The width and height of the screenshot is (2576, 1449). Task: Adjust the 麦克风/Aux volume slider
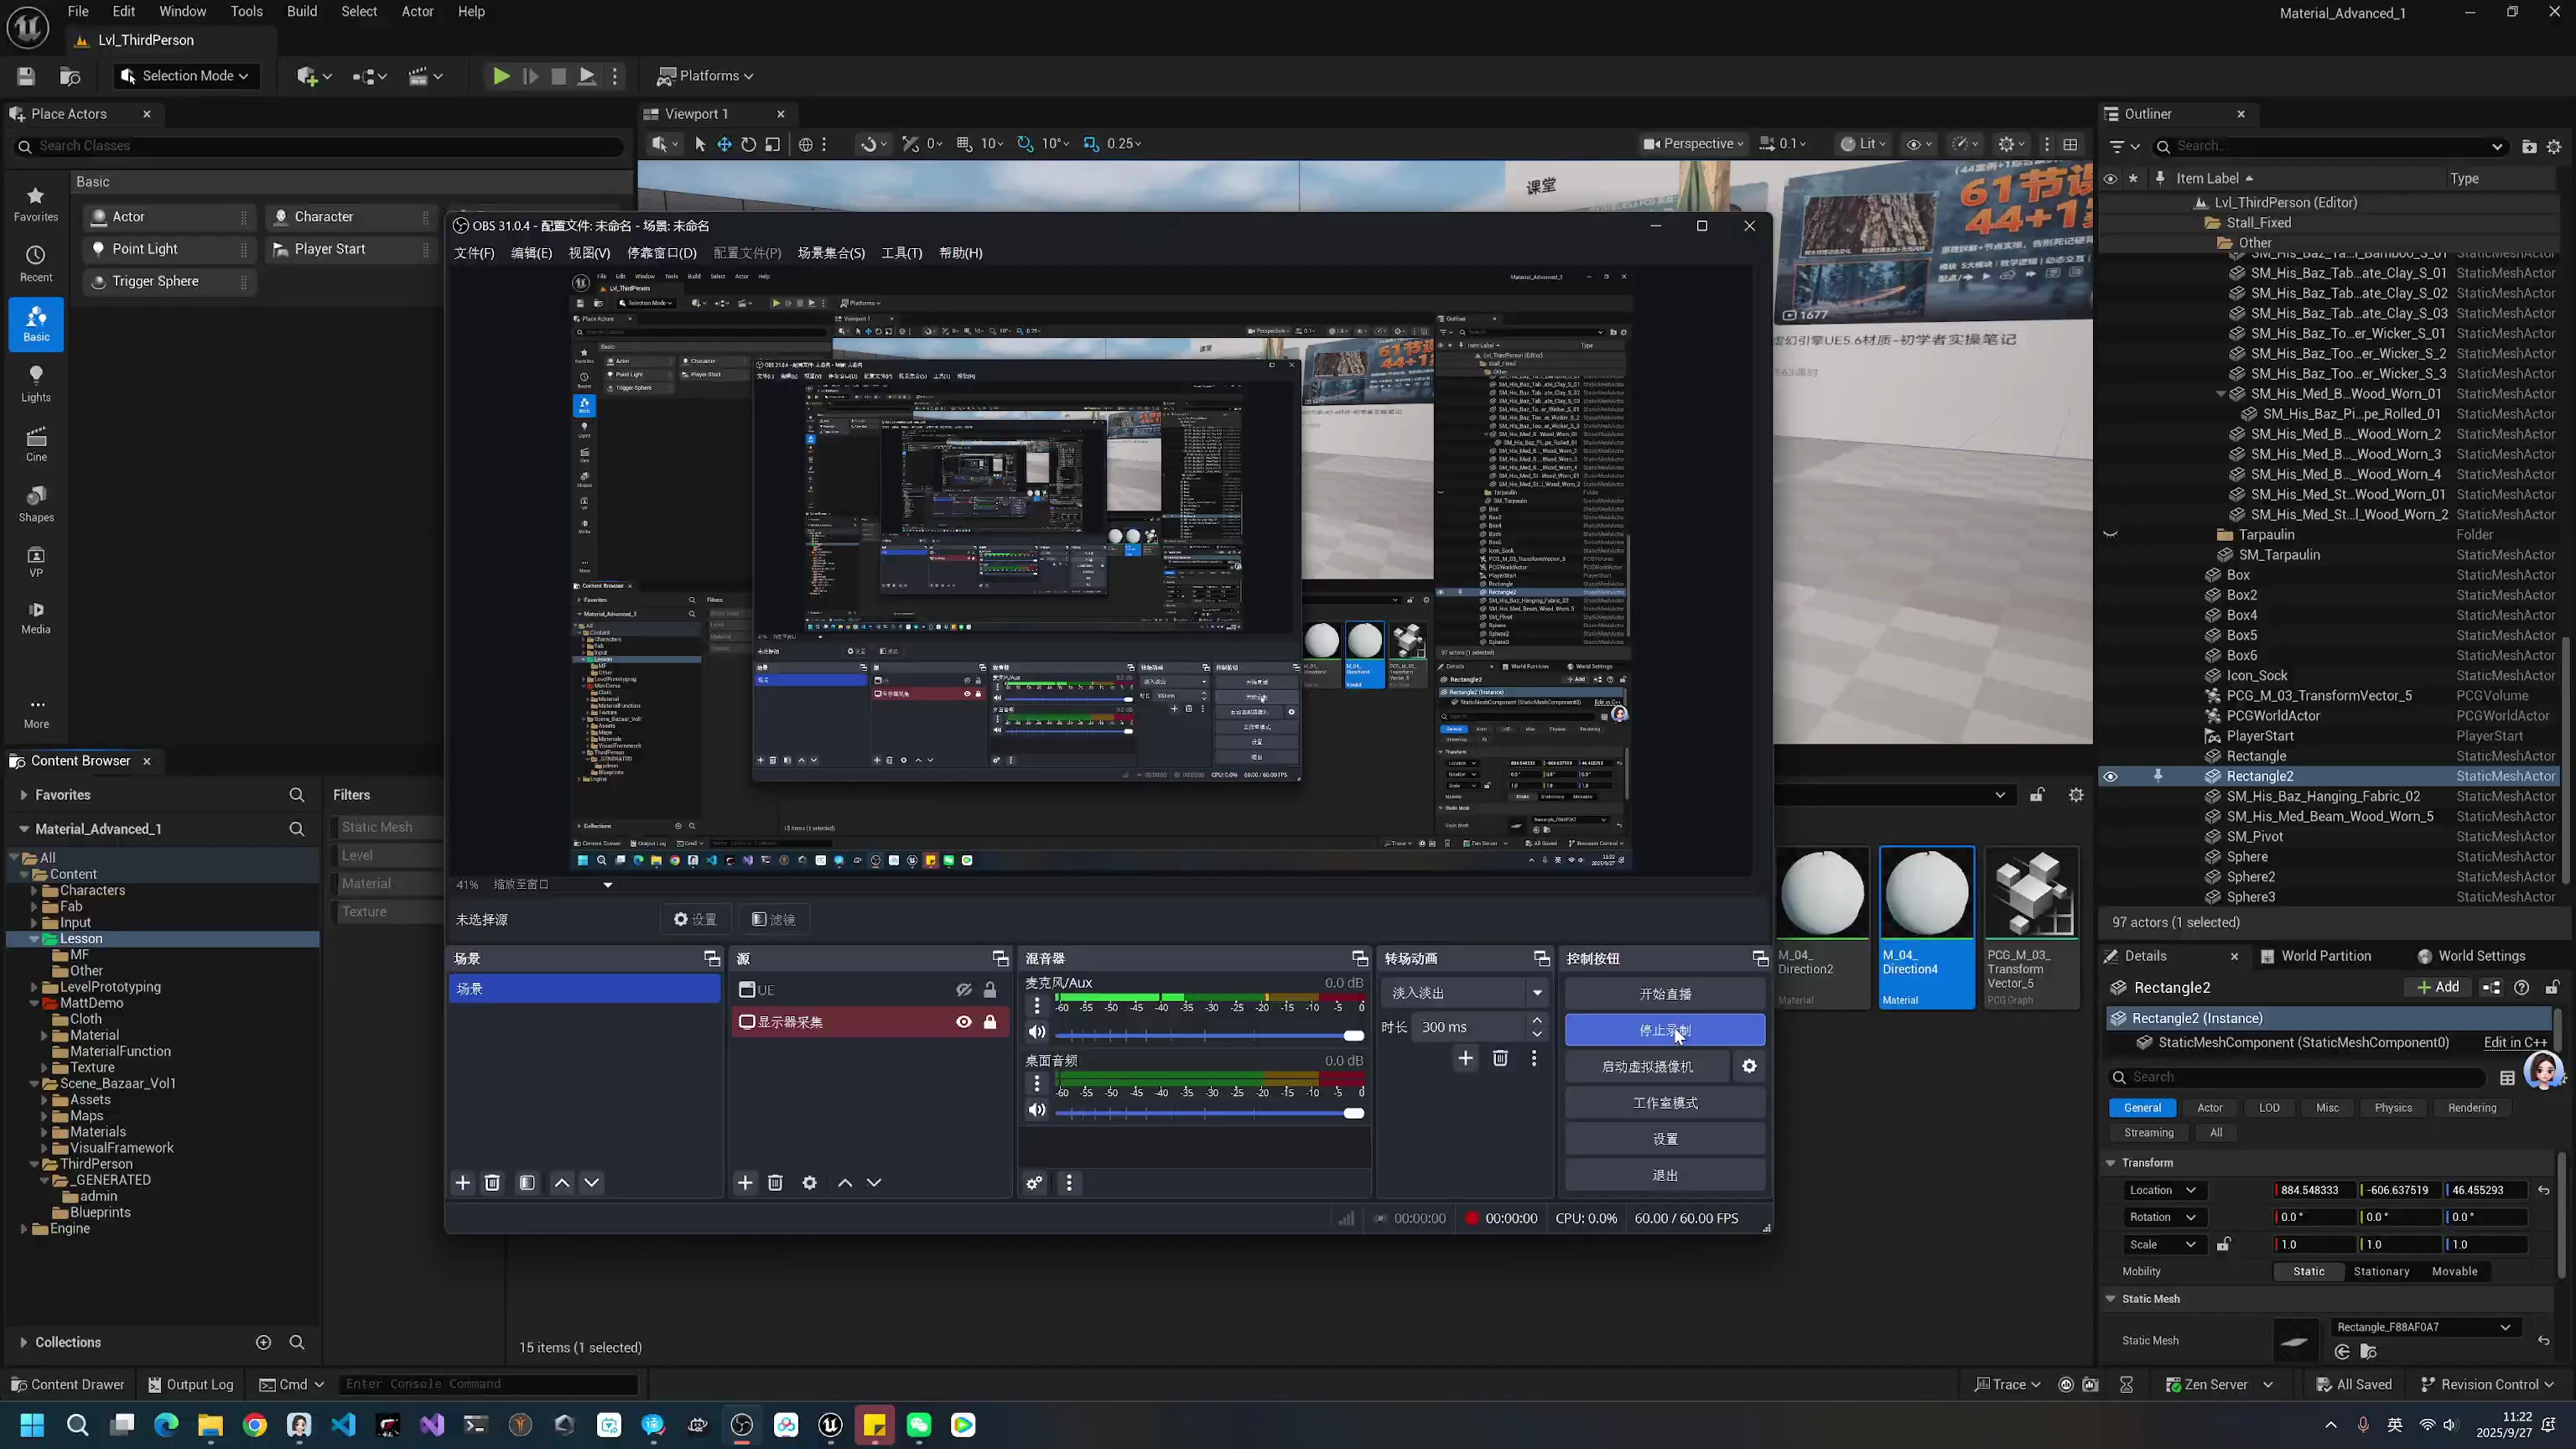(x=1209, y=1034)
